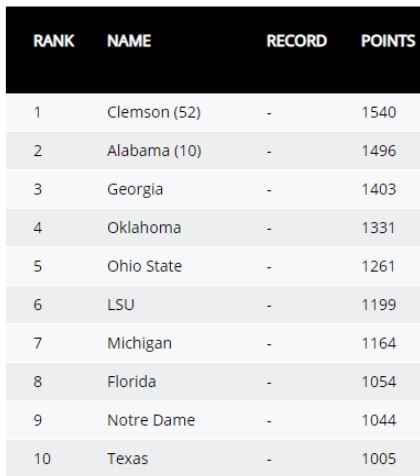Select Michigan in the table
The width and height of the screenshot is (420, 476).
139,343
